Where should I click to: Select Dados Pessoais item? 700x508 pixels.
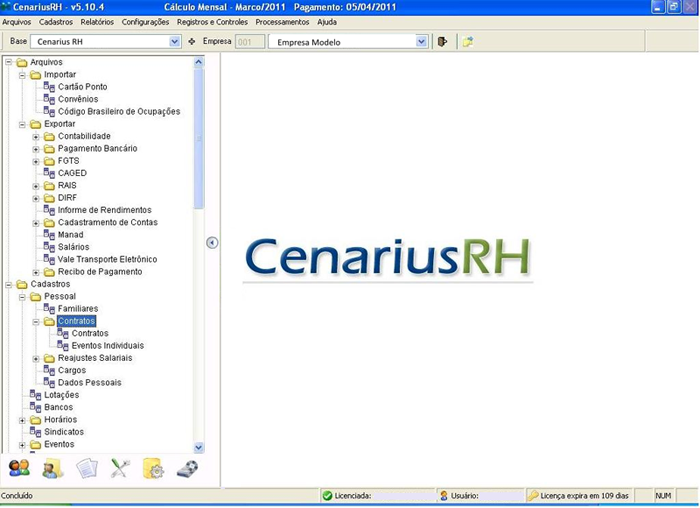pos(89,383)
